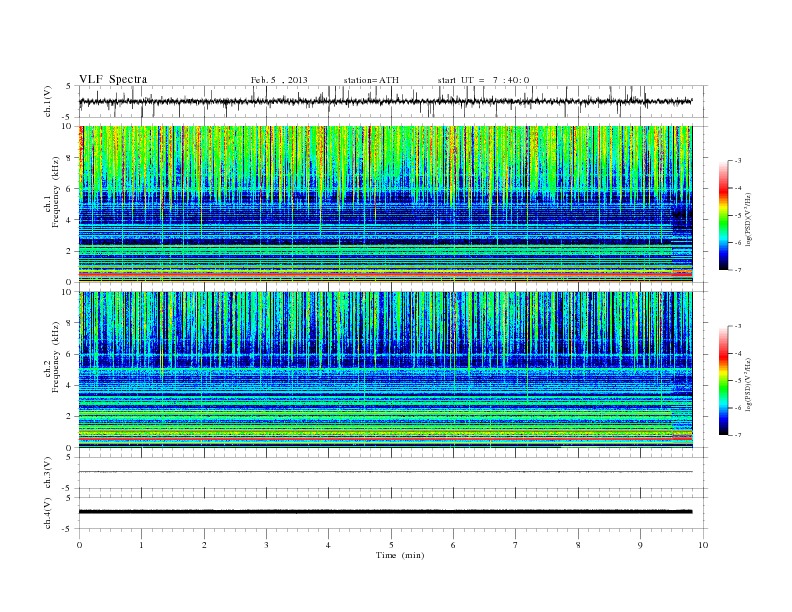This screenshot has width=792, height=612.
Task: Click the 'ch.3(V)' axis label
Action: (48, 473)
